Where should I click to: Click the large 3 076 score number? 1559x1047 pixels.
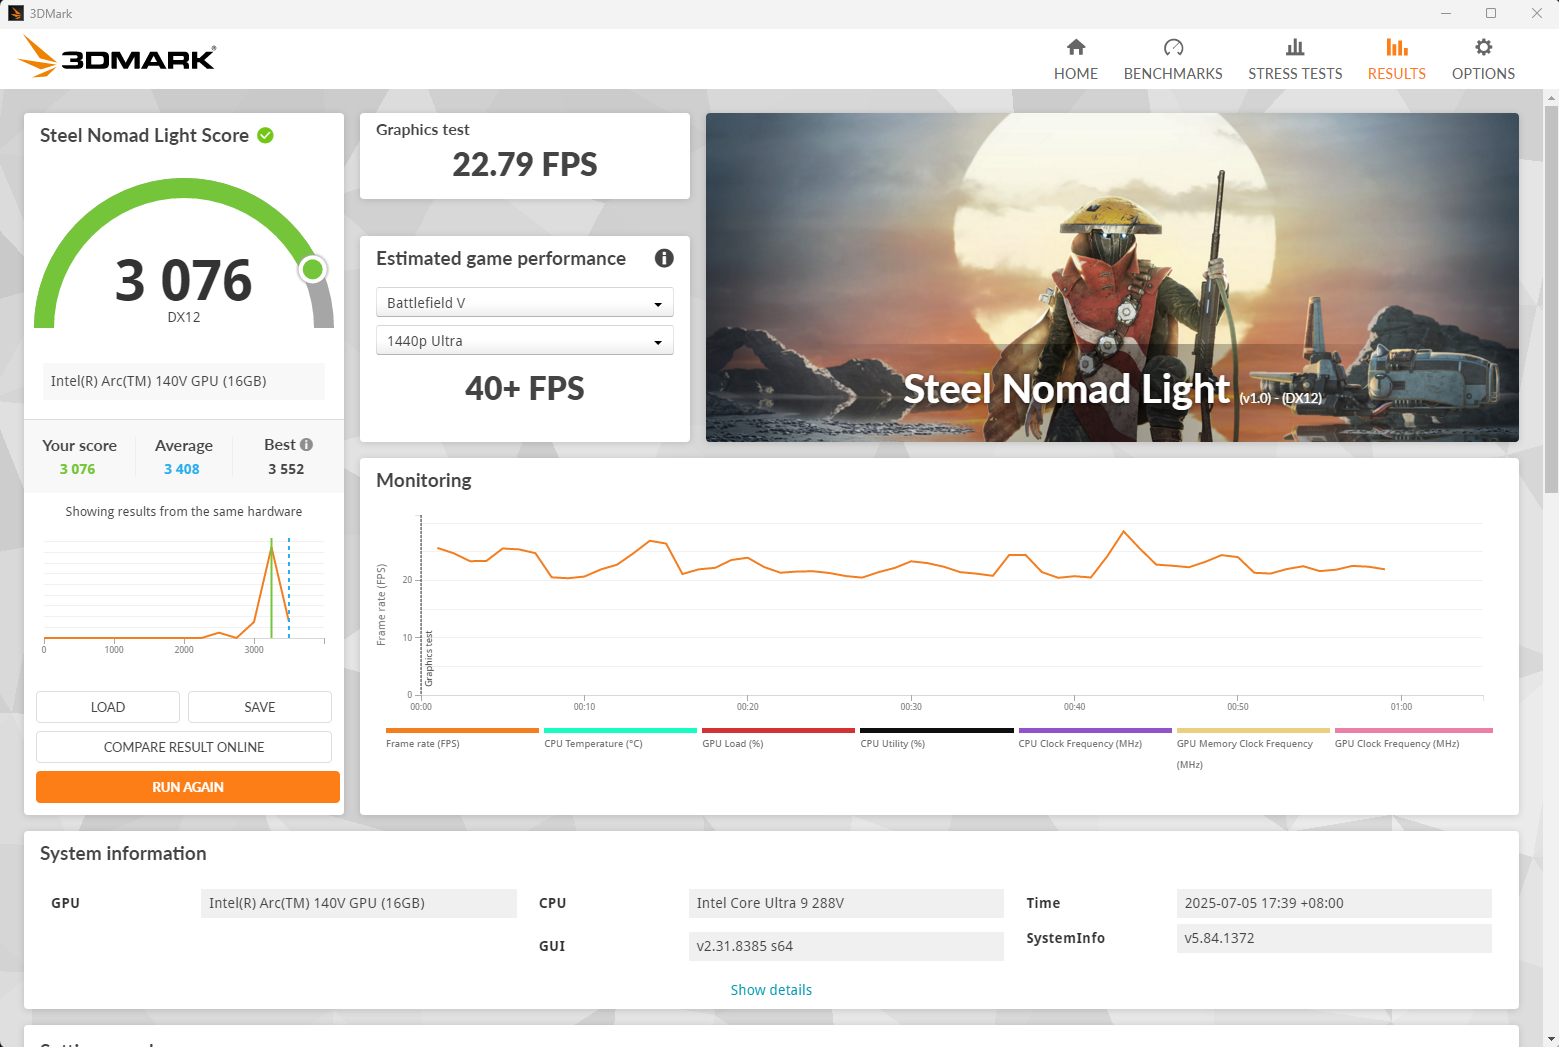click(184, 280)
